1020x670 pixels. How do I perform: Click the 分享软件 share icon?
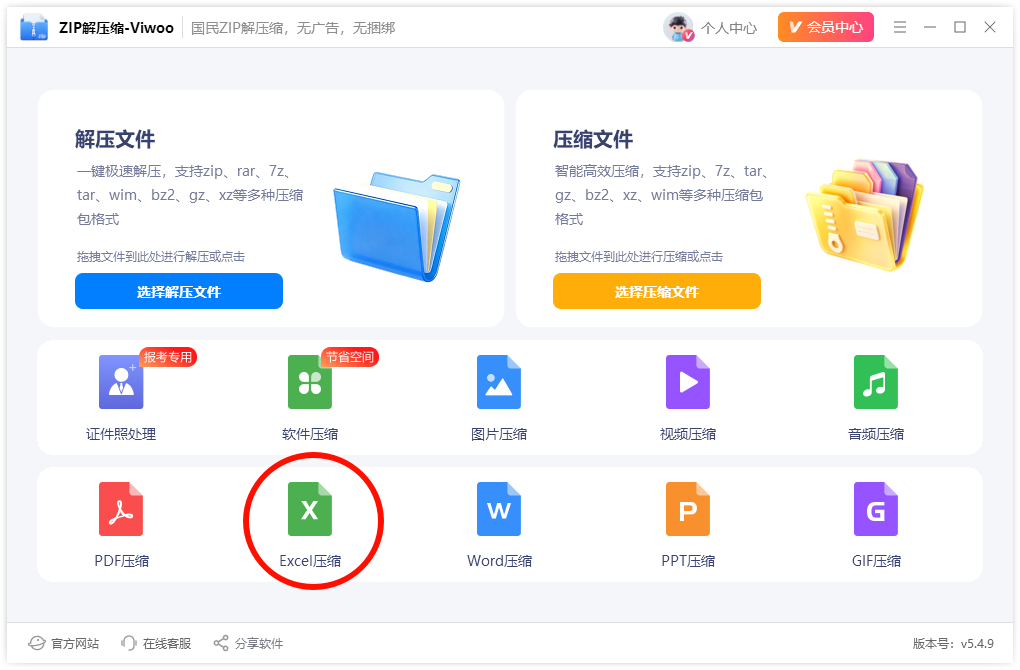(221, 643)
